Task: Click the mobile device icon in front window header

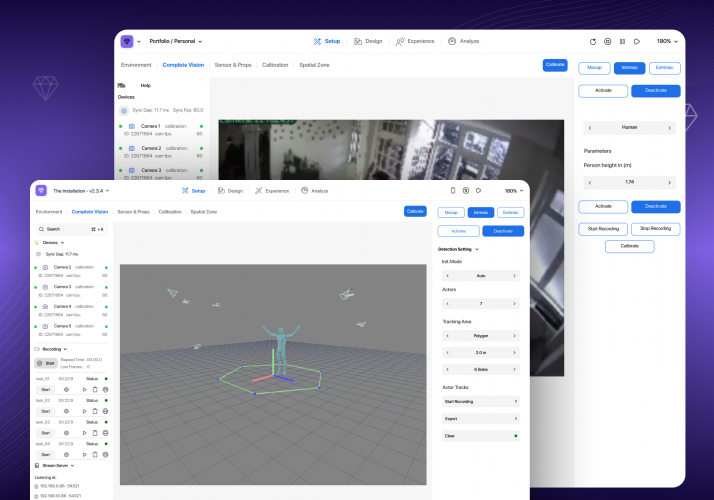Action: coord(452,190)
